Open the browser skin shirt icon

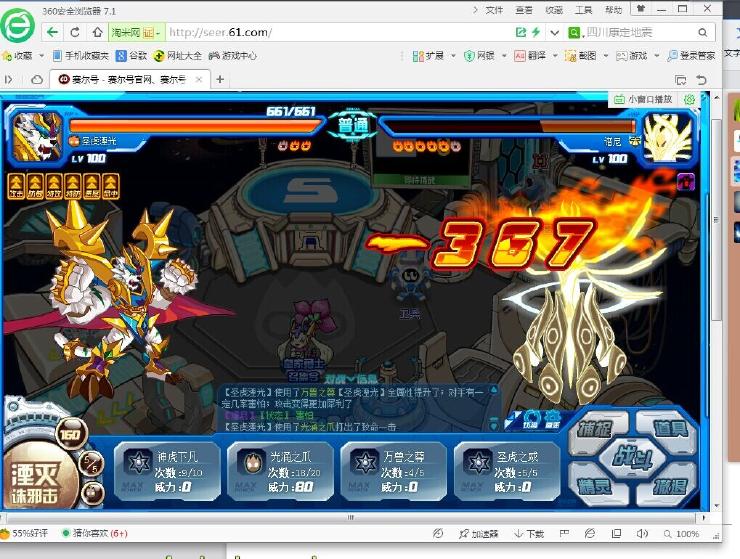pos(641,9)
